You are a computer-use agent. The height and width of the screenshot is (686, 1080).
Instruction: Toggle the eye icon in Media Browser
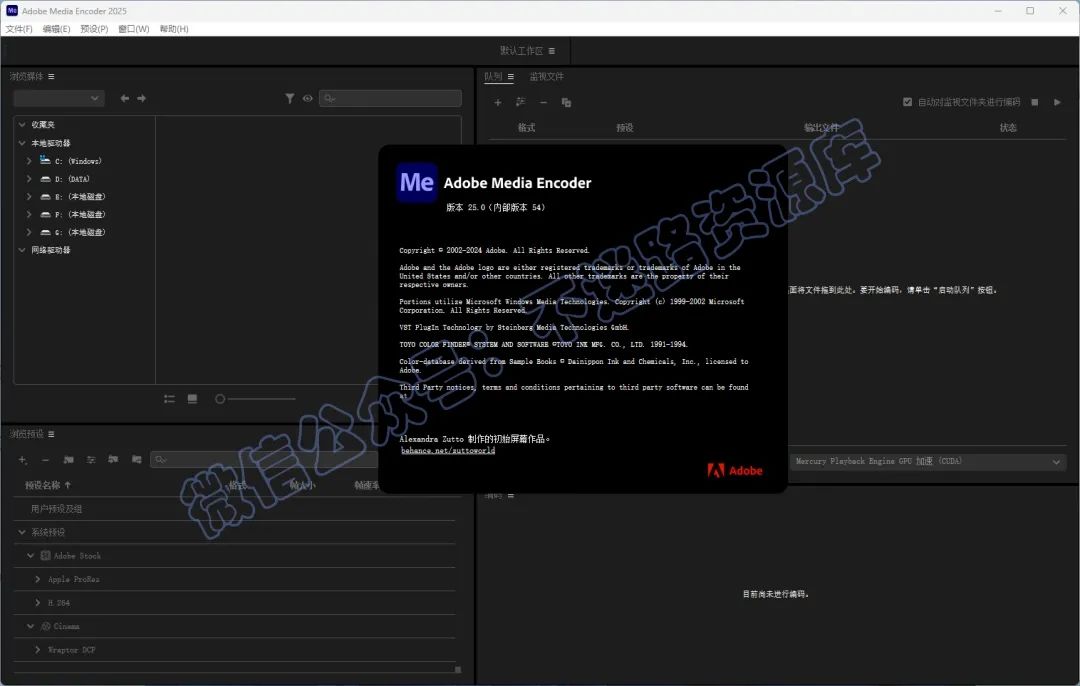pos(308,98)
